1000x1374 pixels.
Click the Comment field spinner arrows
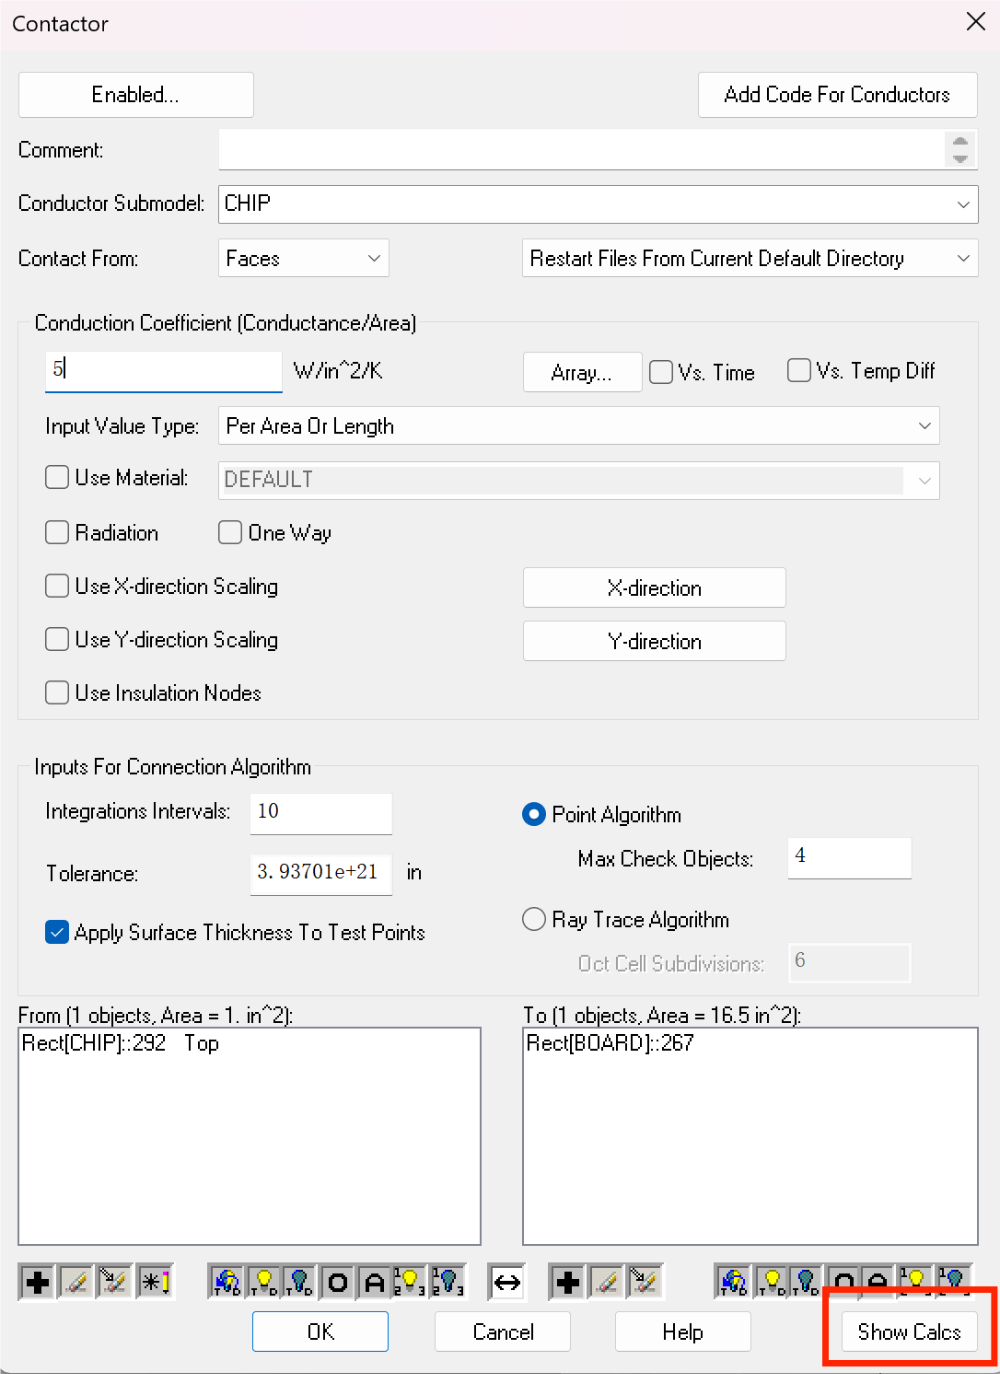coord(960,150)
